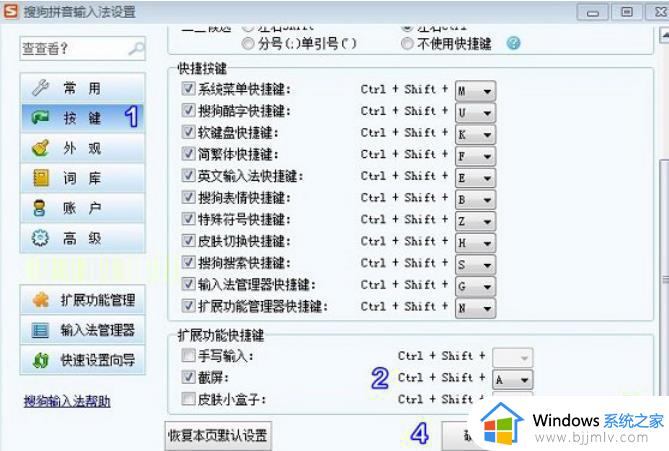The height and width of the screenshot is (451, 669).
Task: Toggle 英文输入法快捷键 checkbox
Action: click(188, 175)
